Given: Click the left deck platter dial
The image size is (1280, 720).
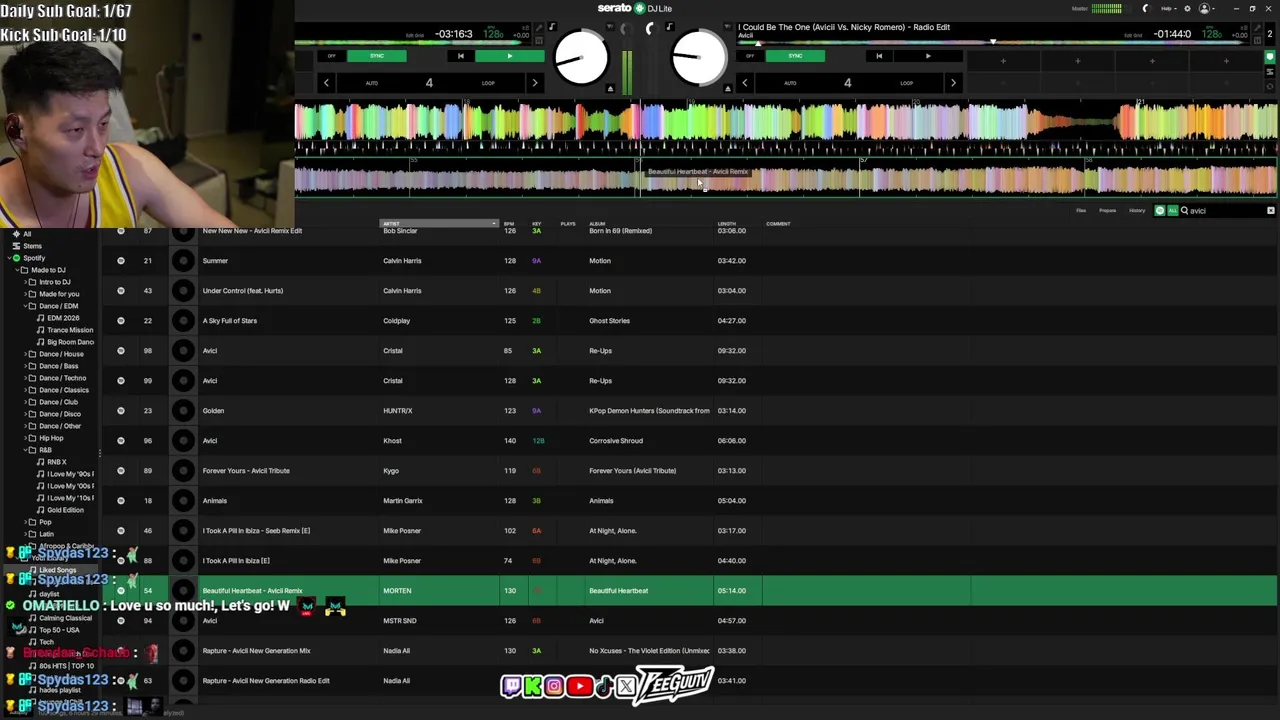Looking at the screenshot, I should [x=580, y=58].
